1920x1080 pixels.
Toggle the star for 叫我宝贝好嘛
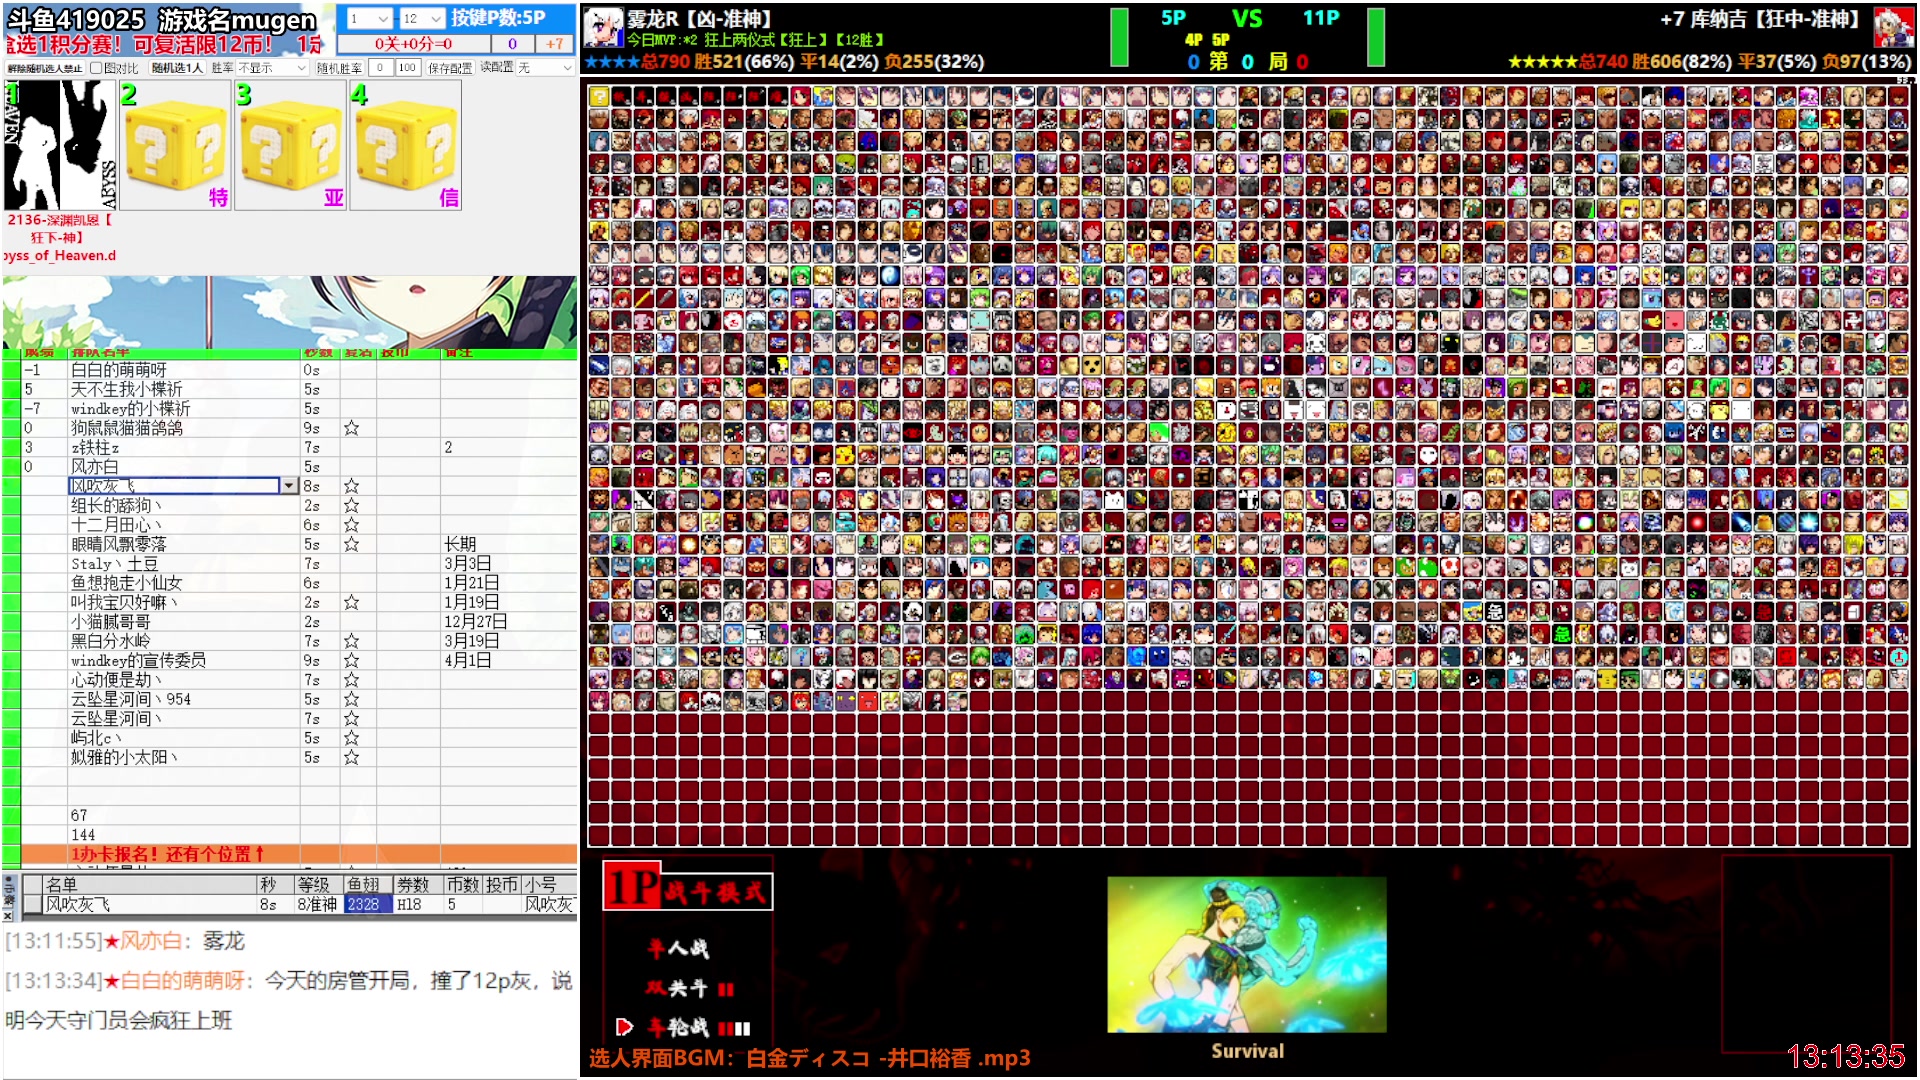point(352,603)
